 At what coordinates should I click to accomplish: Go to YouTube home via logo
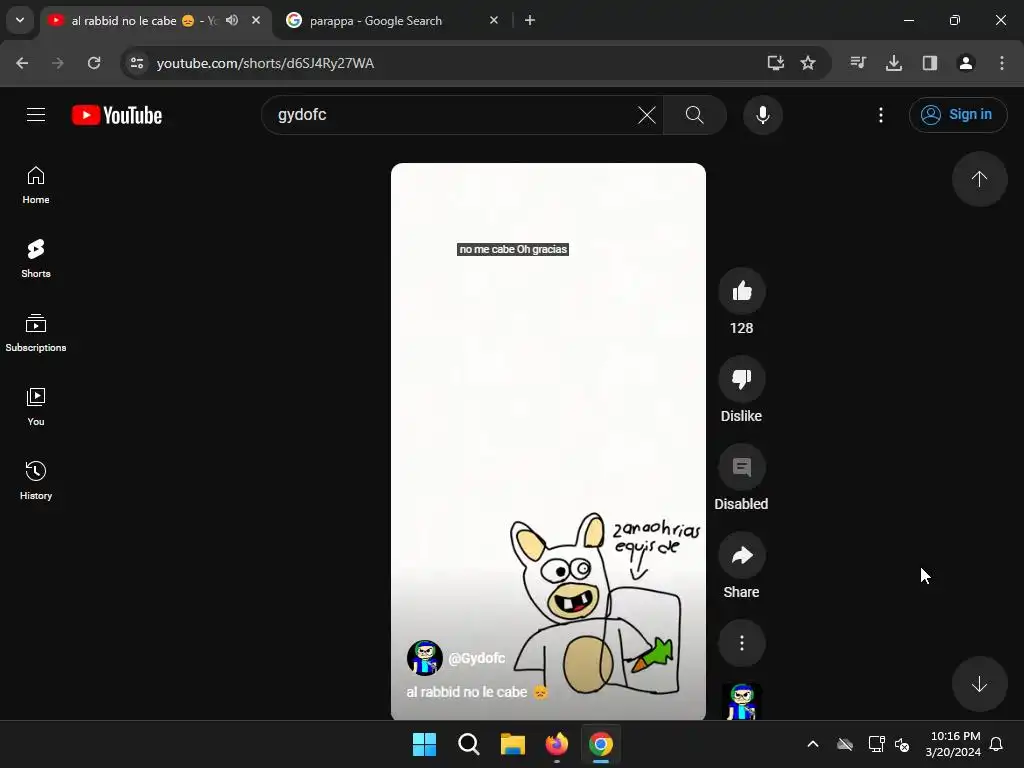click(x=117, y=115)
